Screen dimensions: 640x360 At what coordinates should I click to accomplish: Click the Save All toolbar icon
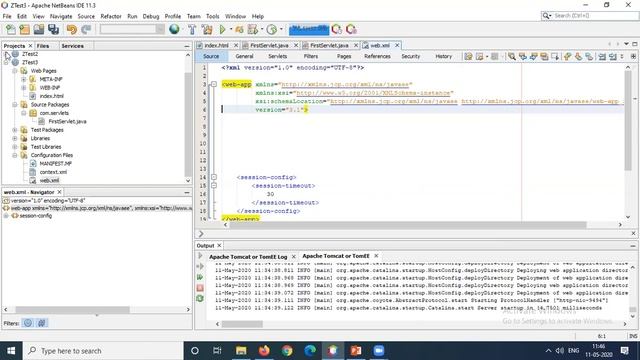[53, 29]
